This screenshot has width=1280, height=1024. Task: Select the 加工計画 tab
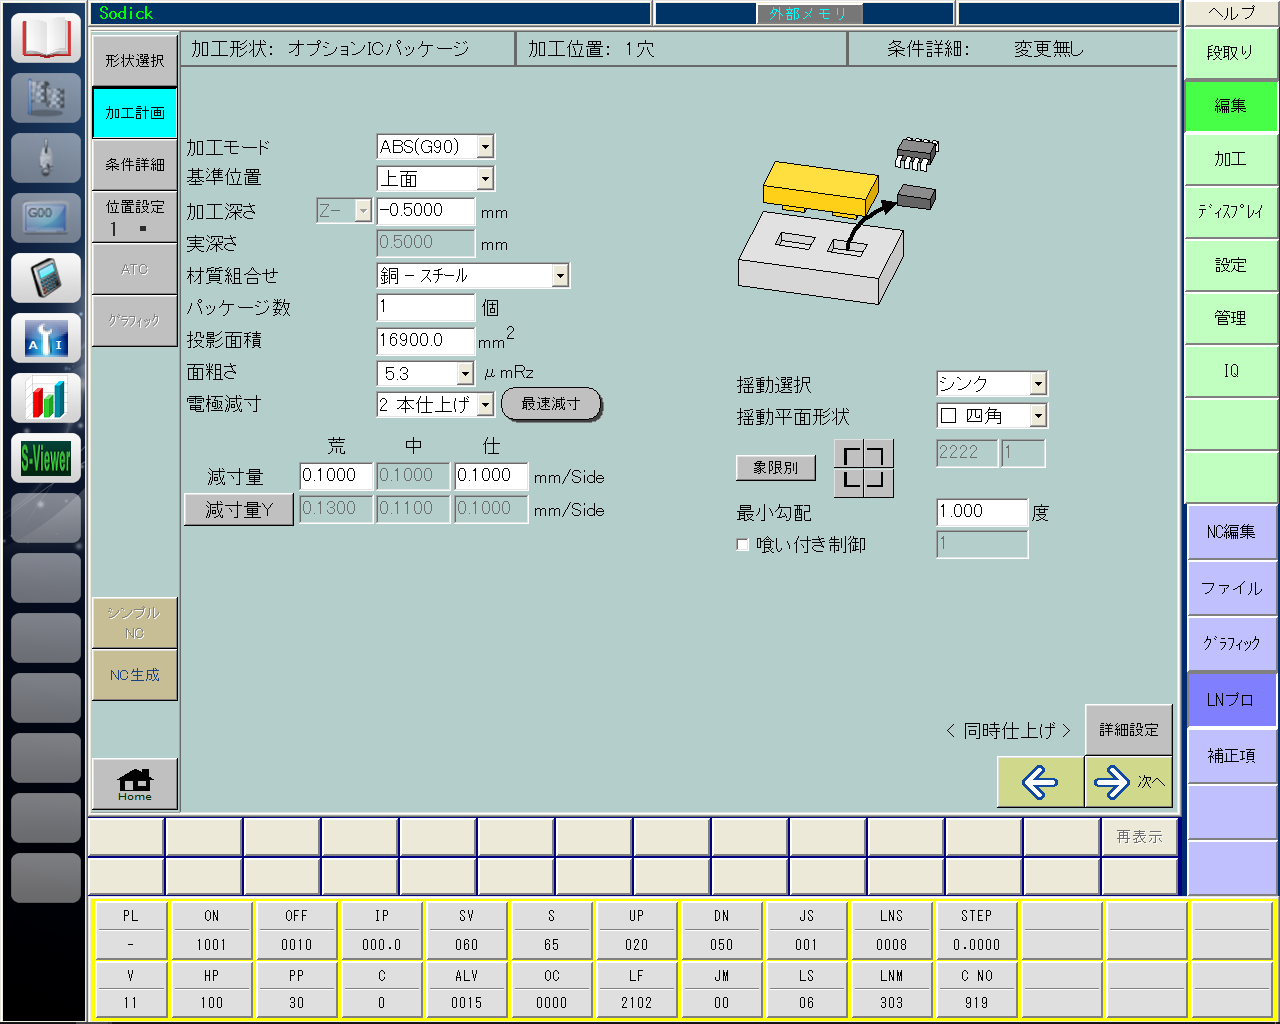[x=135, y=113]
